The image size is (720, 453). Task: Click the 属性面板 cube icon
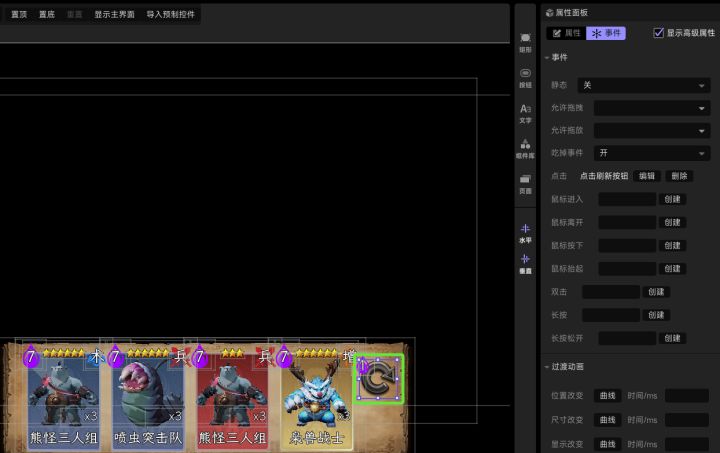pos(549,13)
